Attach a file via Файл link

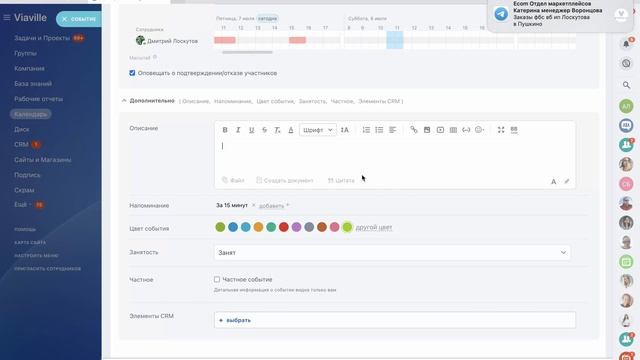[233, 180]
